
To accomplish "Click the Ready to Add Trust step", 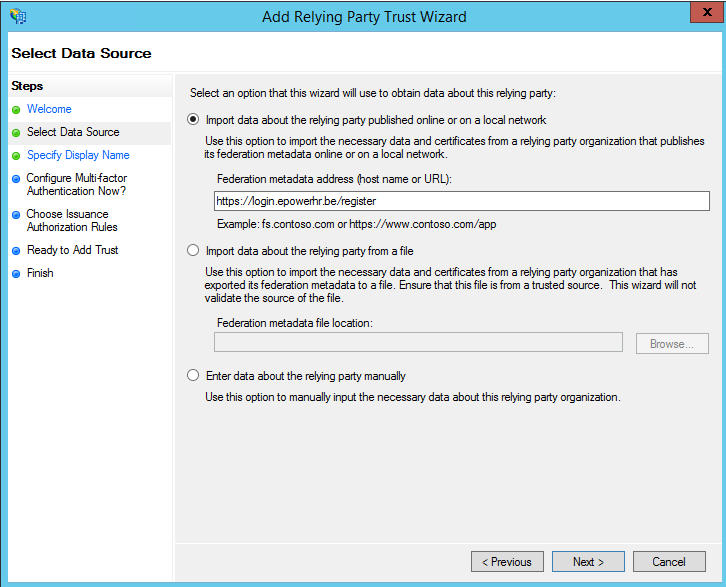I will click(73, 250).
